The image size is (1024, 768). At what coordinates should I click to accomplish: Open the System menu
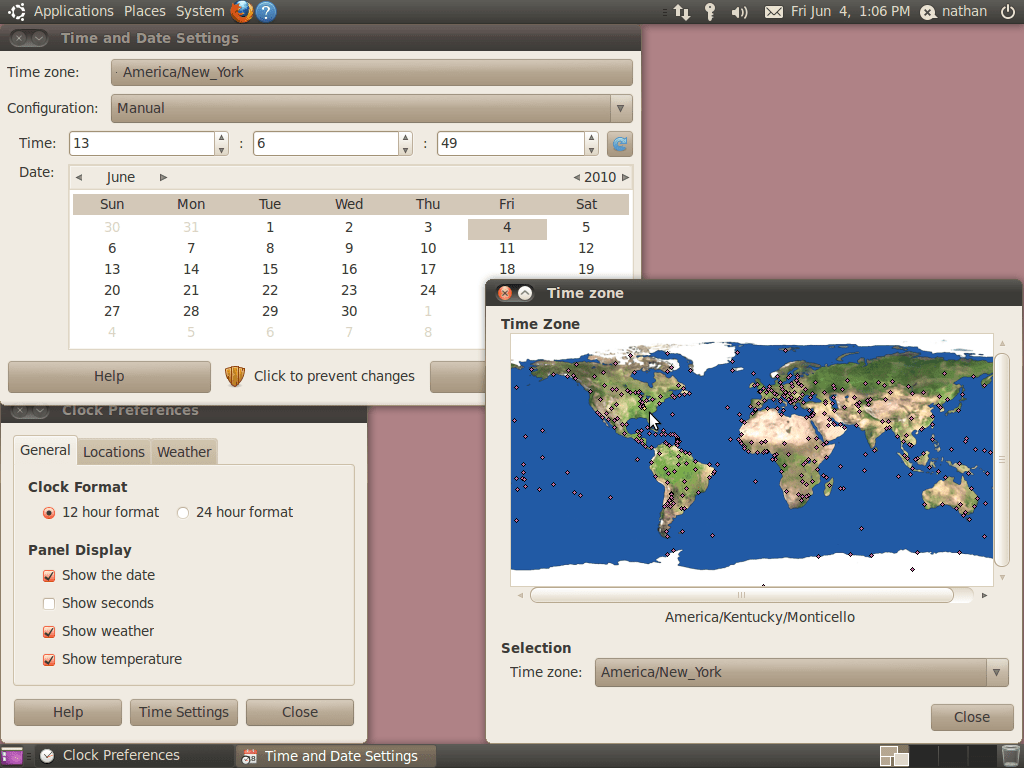[199, 11]
